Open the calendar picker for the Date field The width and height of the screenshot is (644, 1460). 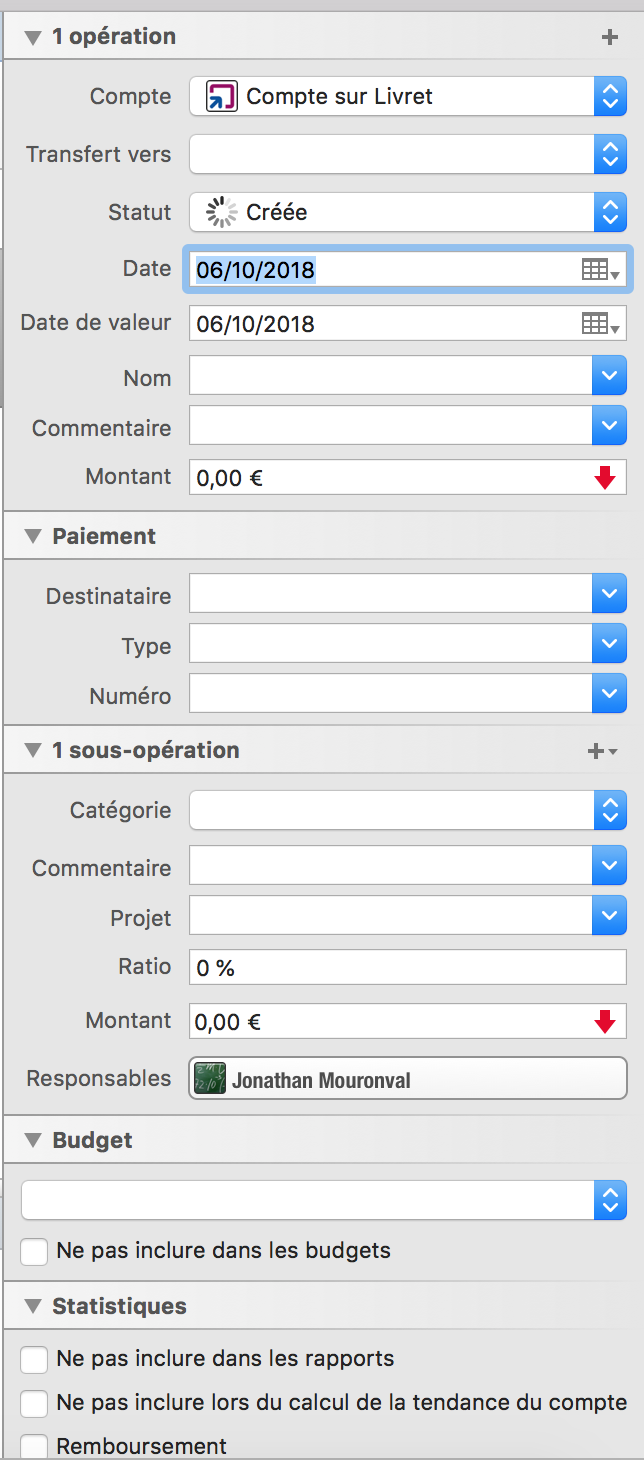click(601, 270)
